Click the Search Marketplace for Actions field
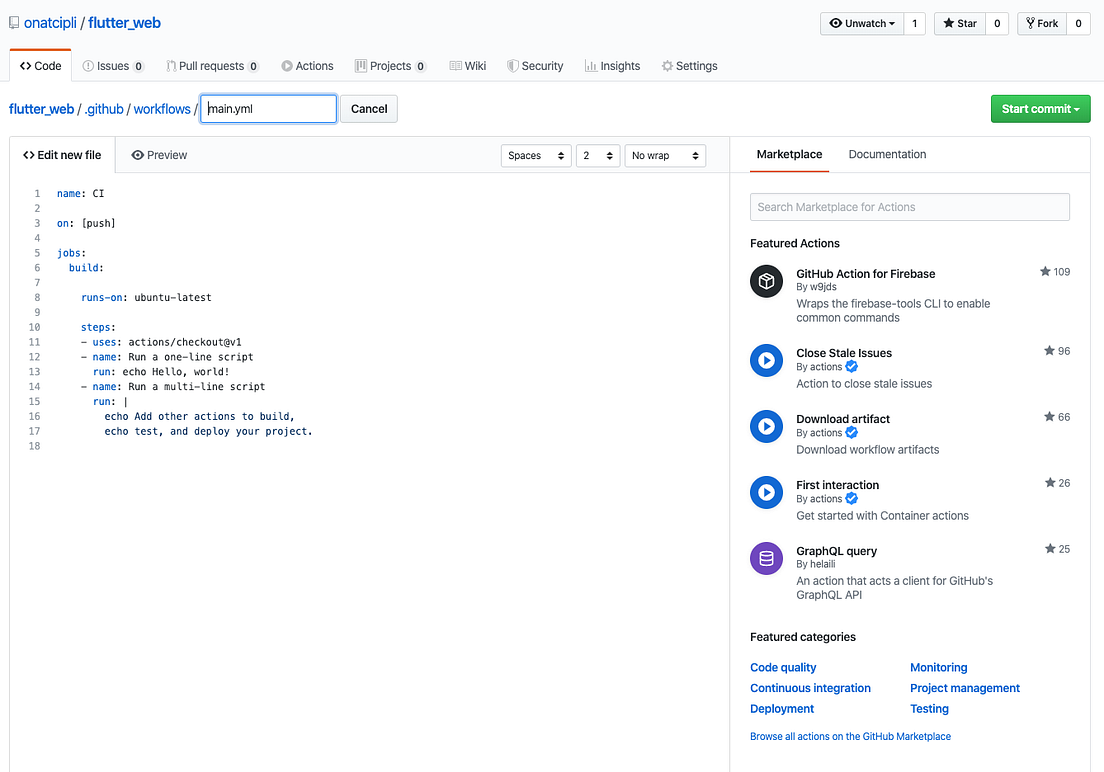The image size is (1104, 772). click(909, 207)
